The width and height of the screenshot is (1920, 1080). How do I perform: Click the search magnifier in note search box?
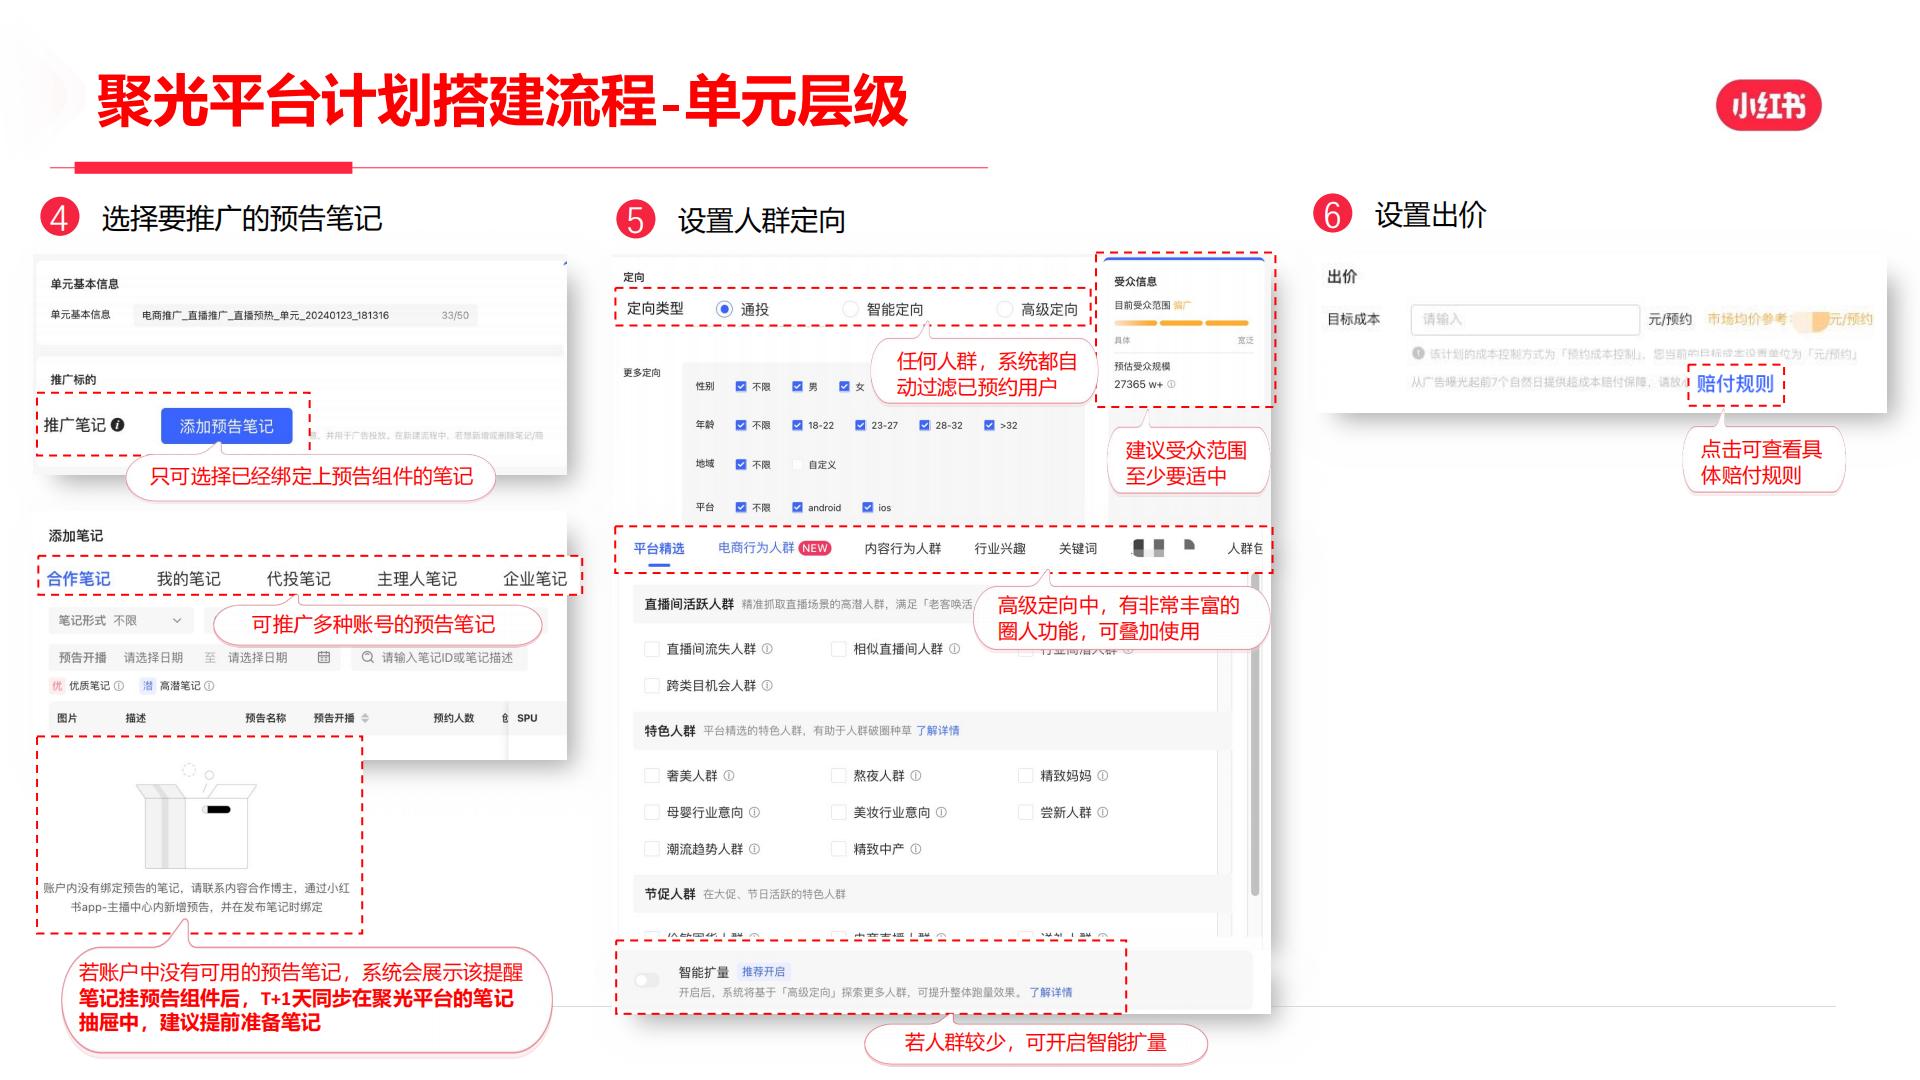click(368, 657)
